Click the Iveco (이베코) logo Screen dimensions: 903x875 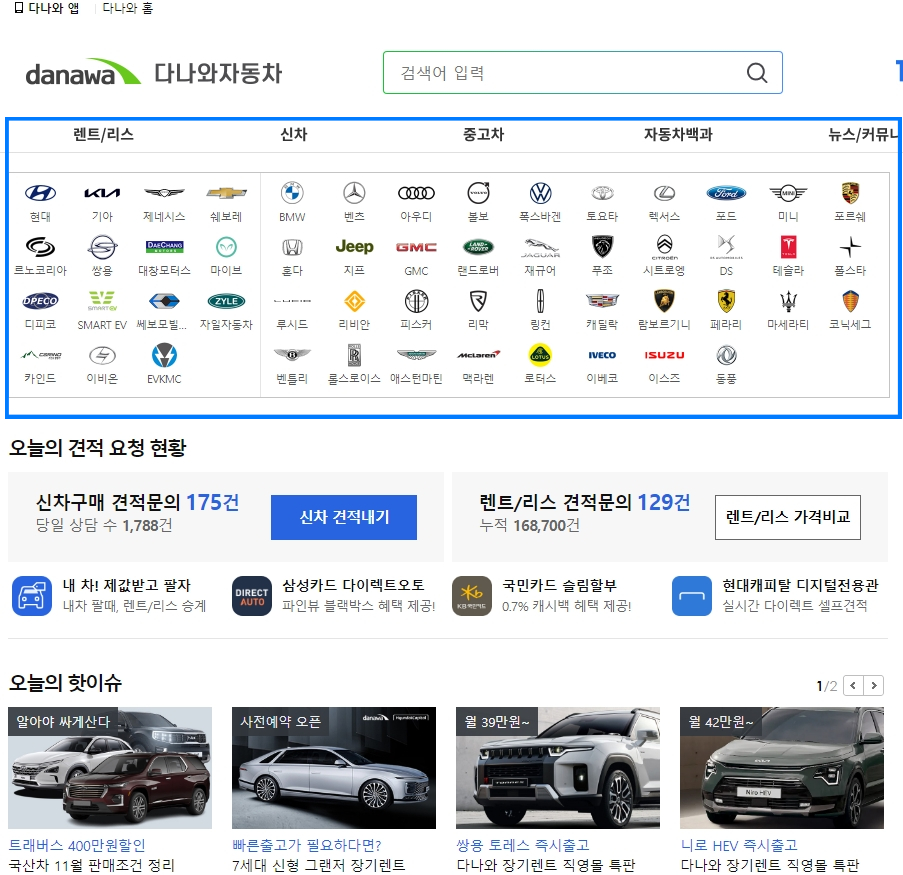tap(602, 355)
